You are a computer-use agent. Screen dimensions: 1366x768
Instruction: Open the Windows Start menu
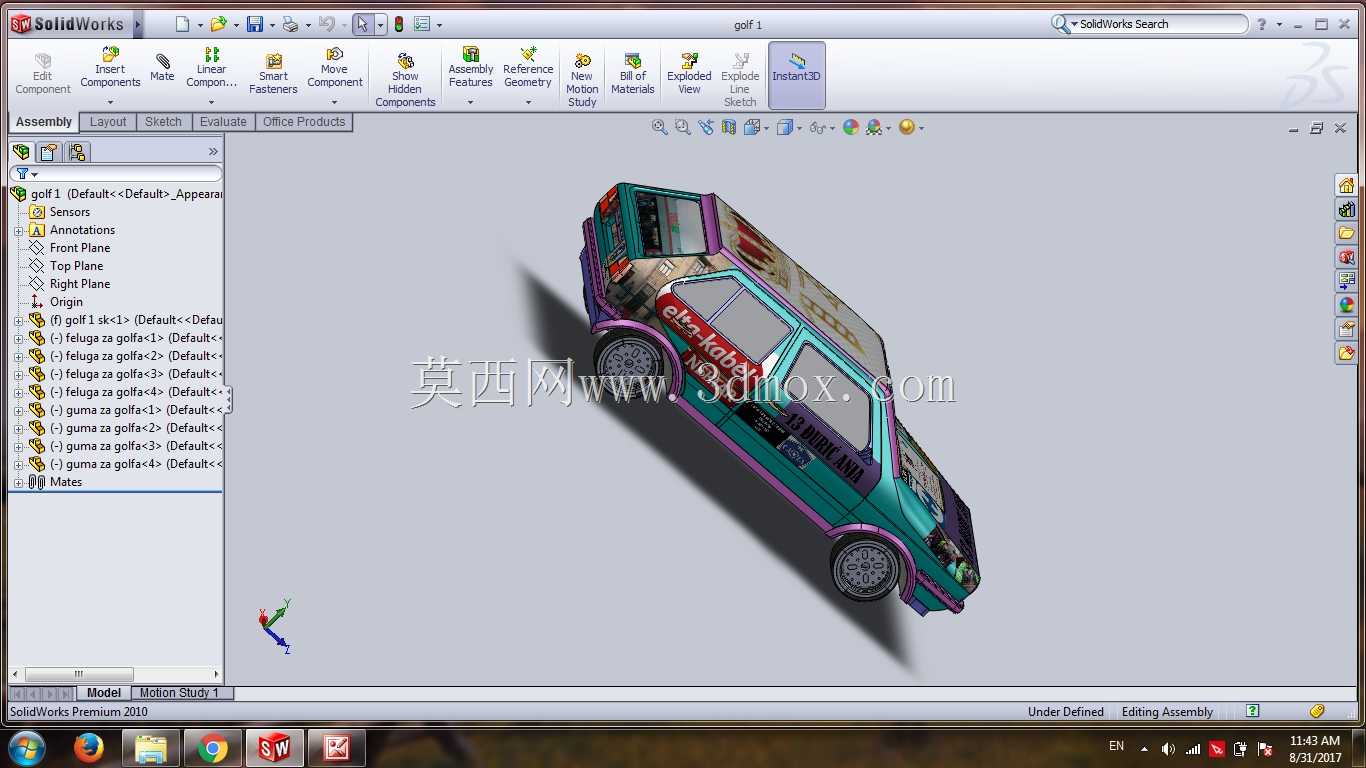click(x=26, y=748)
